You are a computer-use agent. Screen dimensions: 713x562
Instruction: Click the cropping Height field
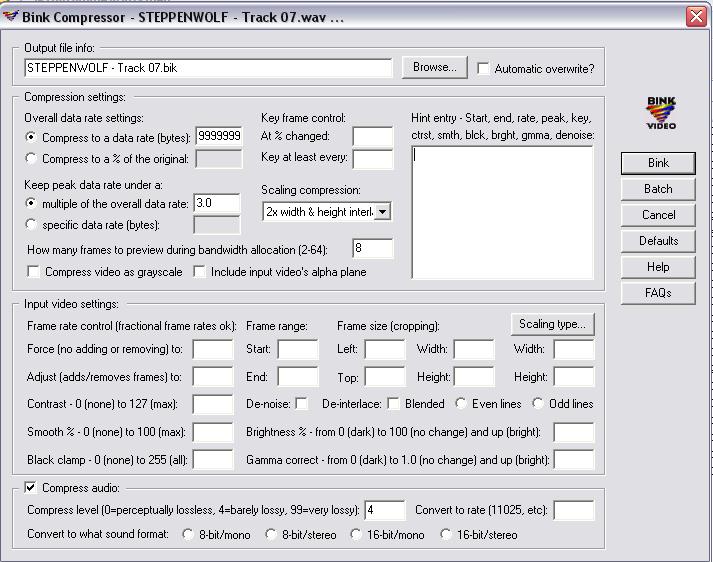[x=474, y=377]
